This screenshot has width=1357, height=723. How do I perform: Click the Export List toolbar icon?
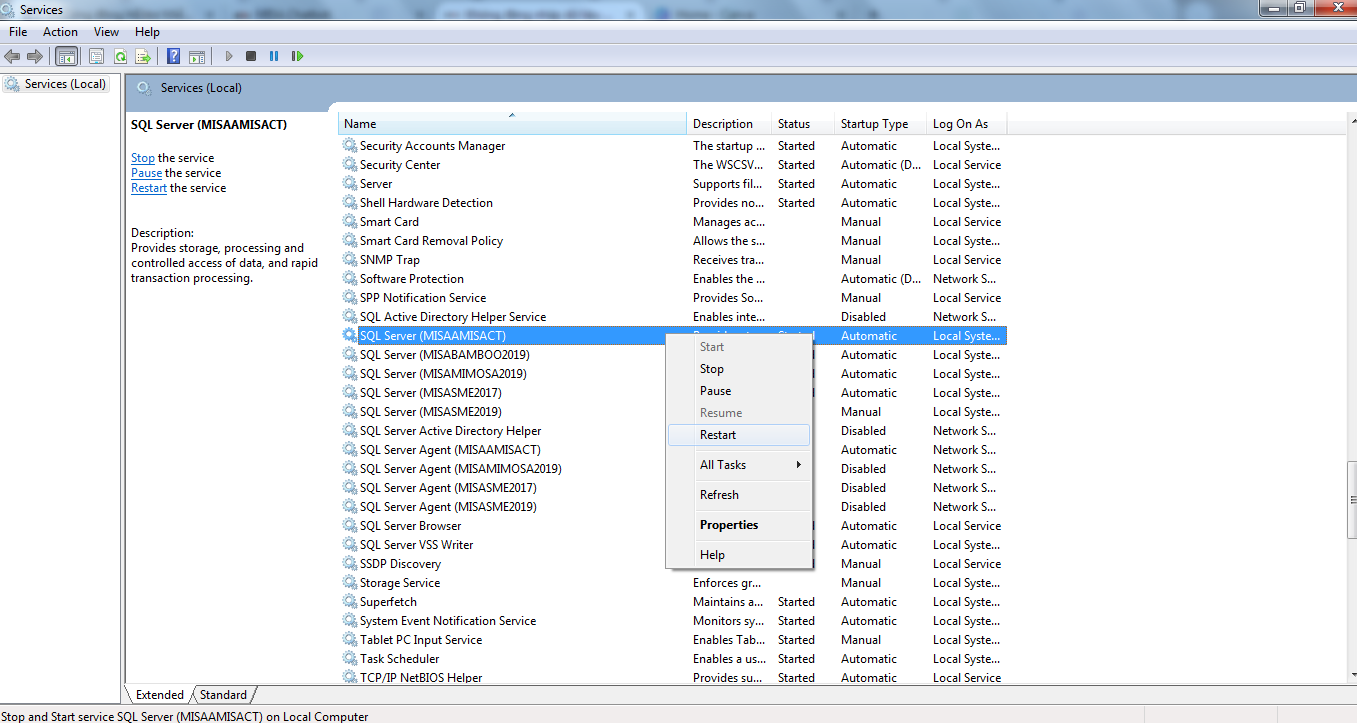coord(143,56)
